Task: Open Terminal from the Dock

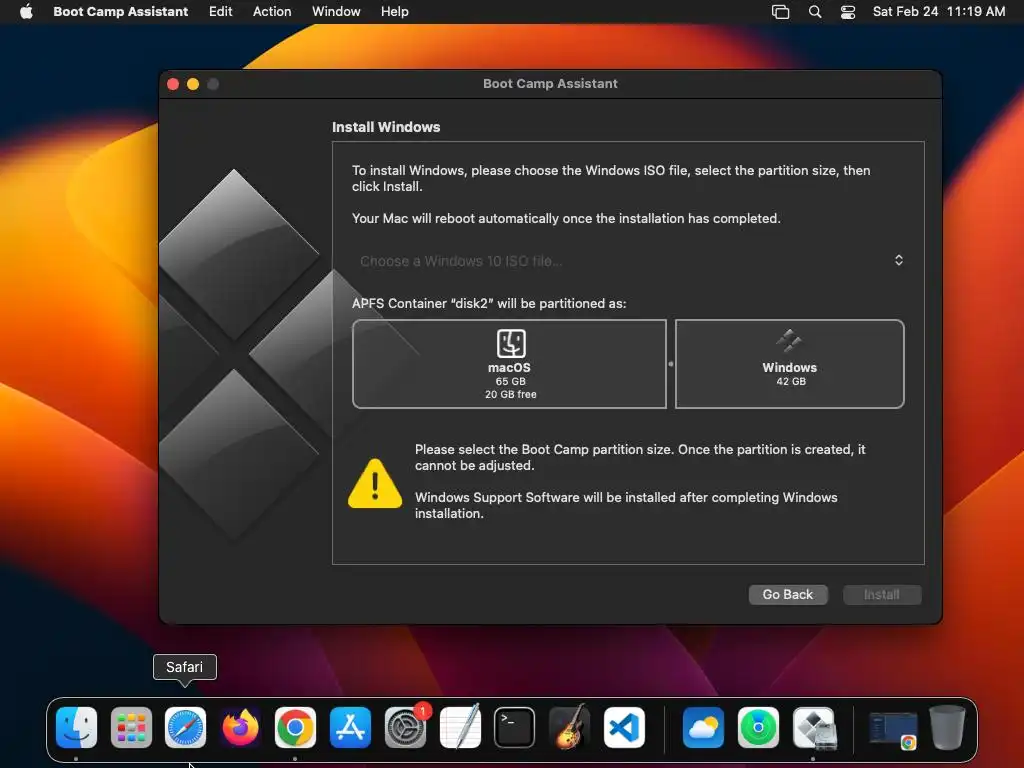Action: [x=515, y=727]
